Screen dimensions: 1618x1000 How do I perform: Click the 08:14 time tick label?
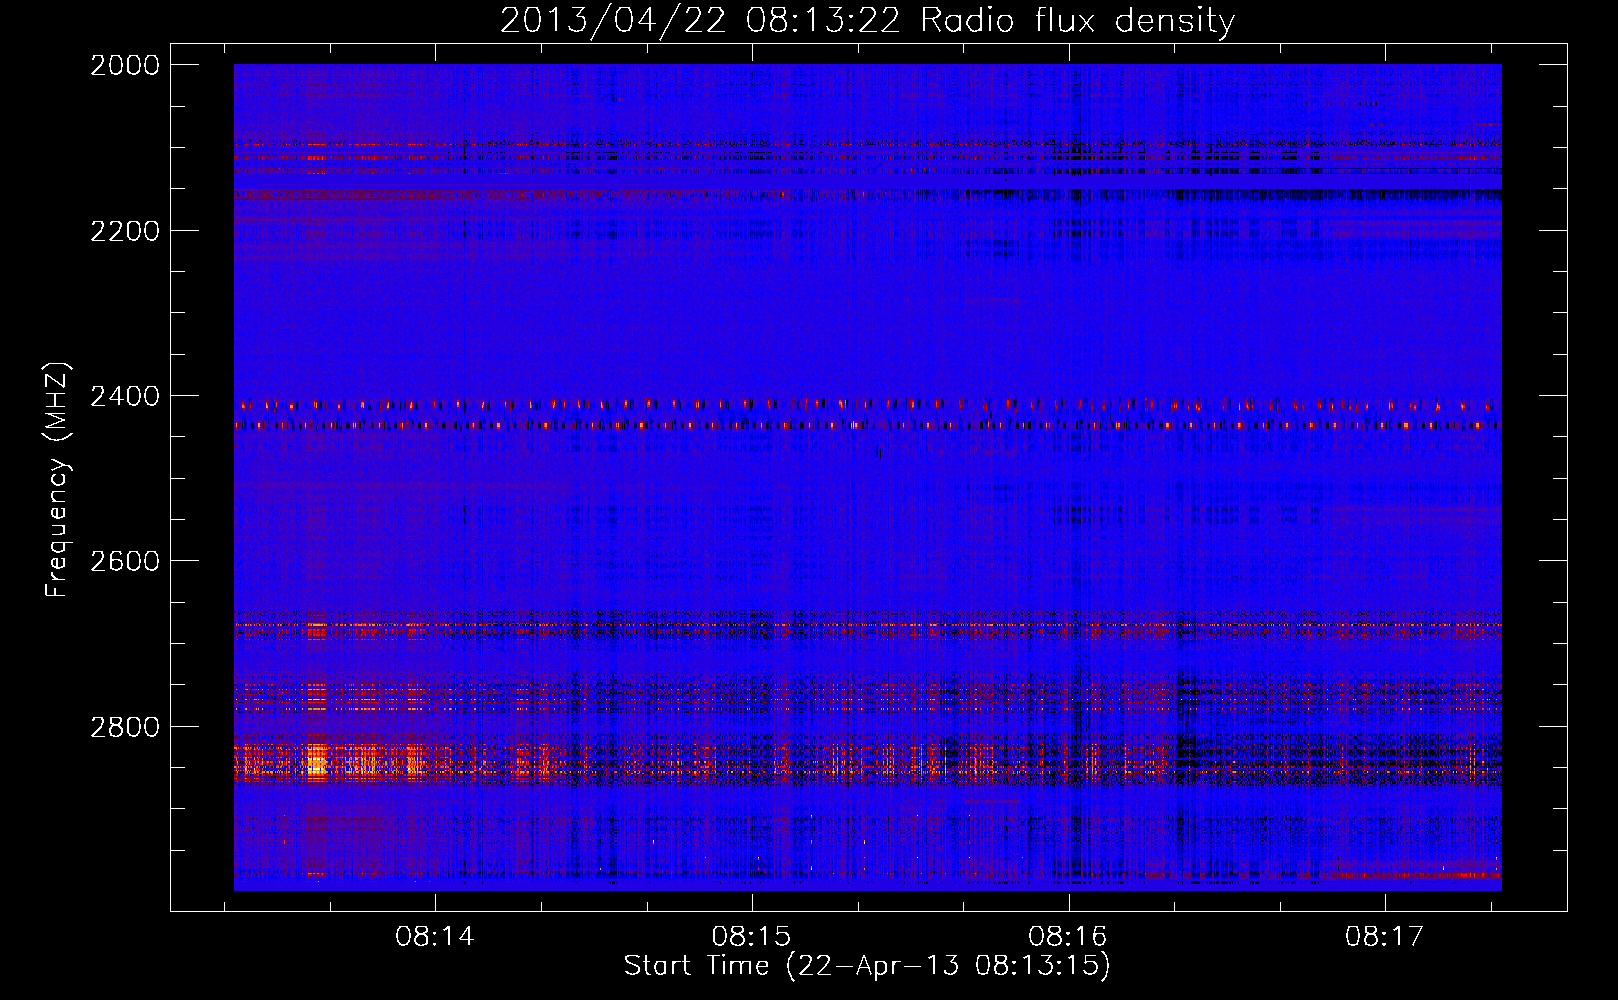434,936
